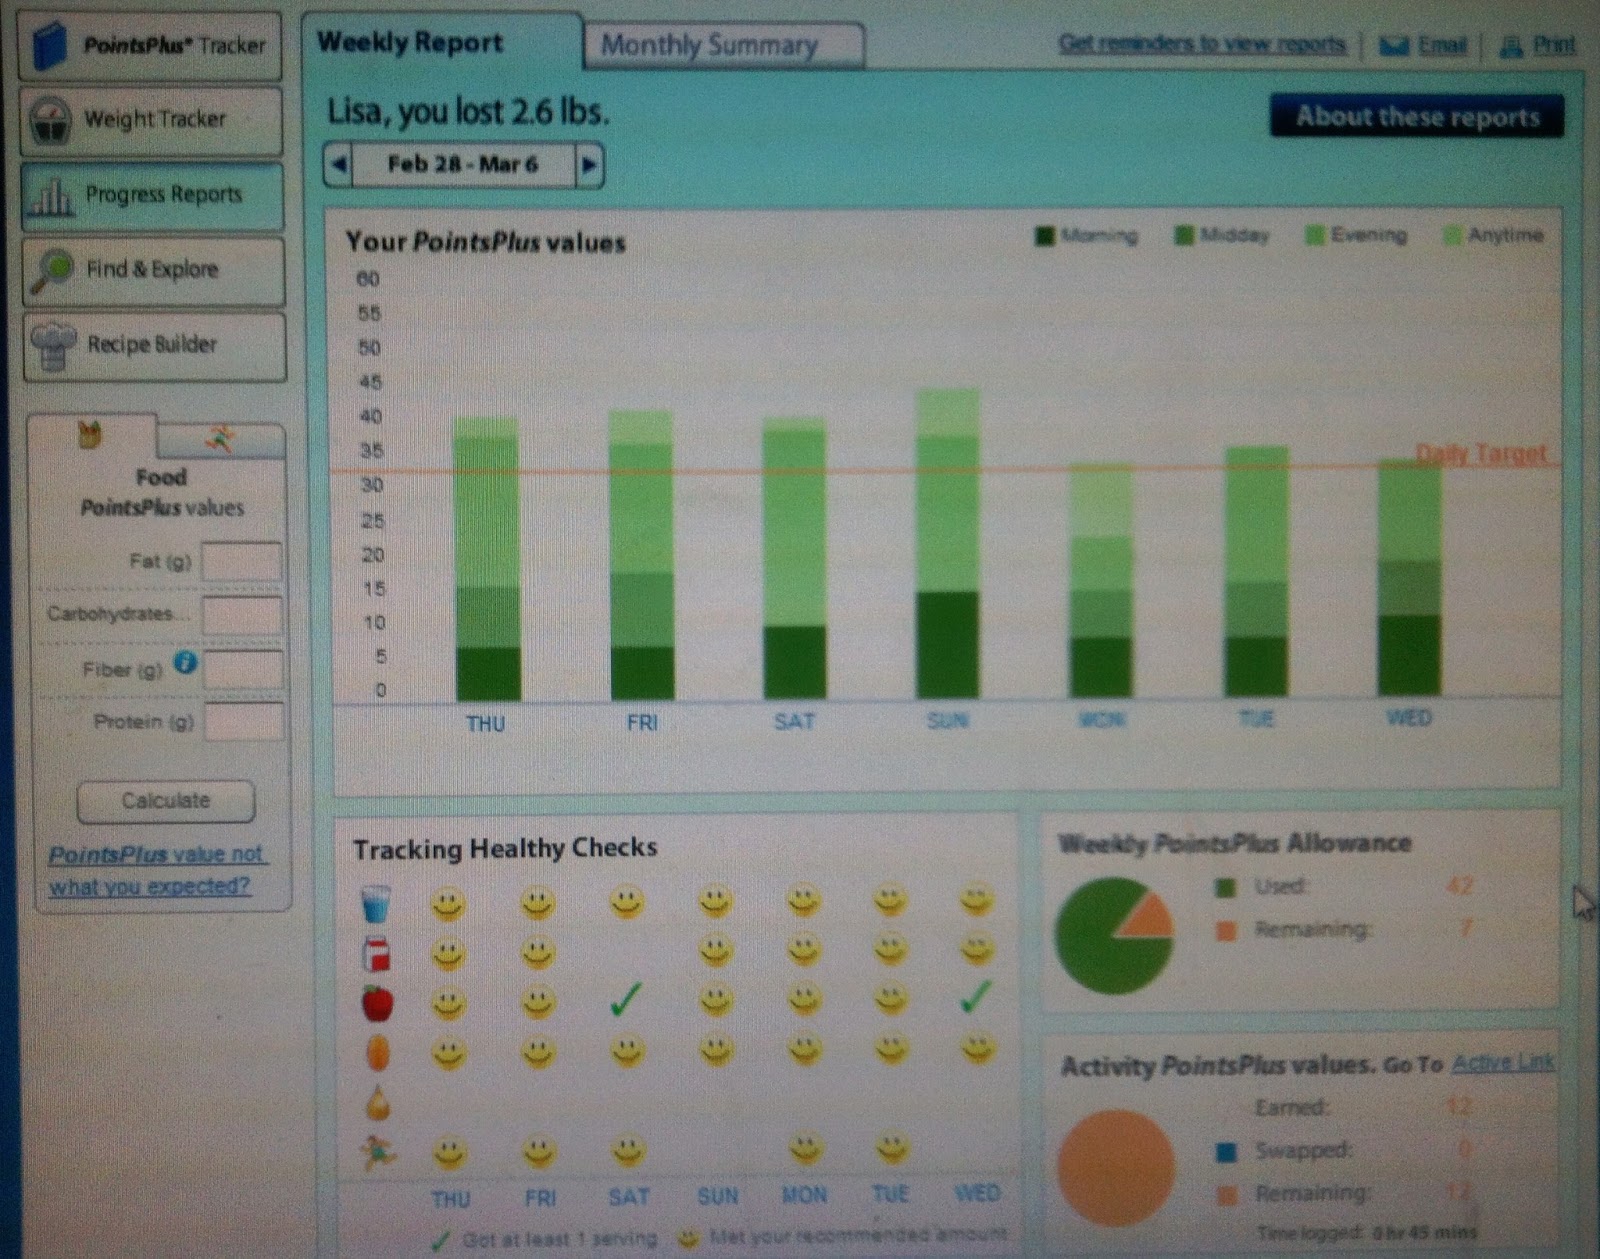Click the Email link text
Viewport: 1600px width, 1259px height.
pos(1441,45)
